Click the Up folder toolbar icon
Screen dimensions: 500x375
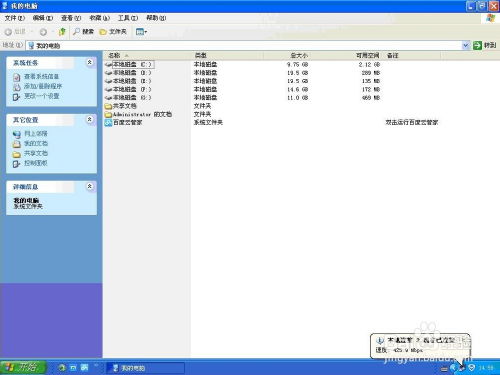click(62, 32)
